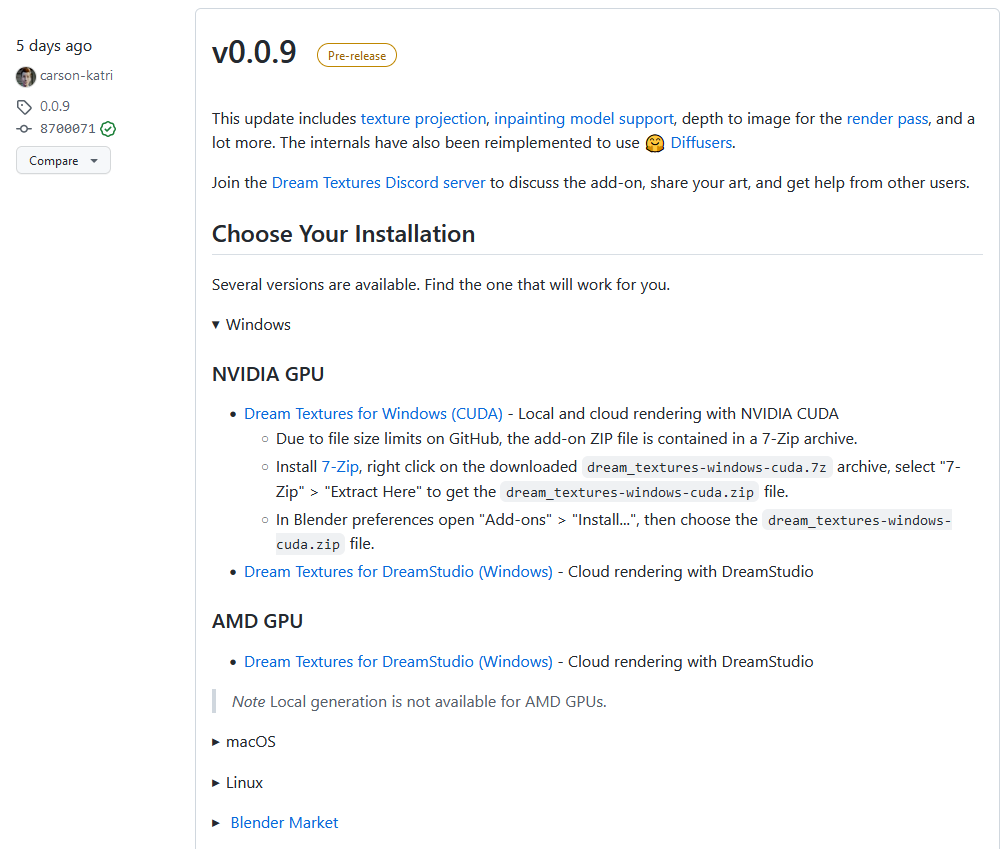Open the 8700071 commit hash link
This screenshot has height=849, width=1000.
pos(68,129)
